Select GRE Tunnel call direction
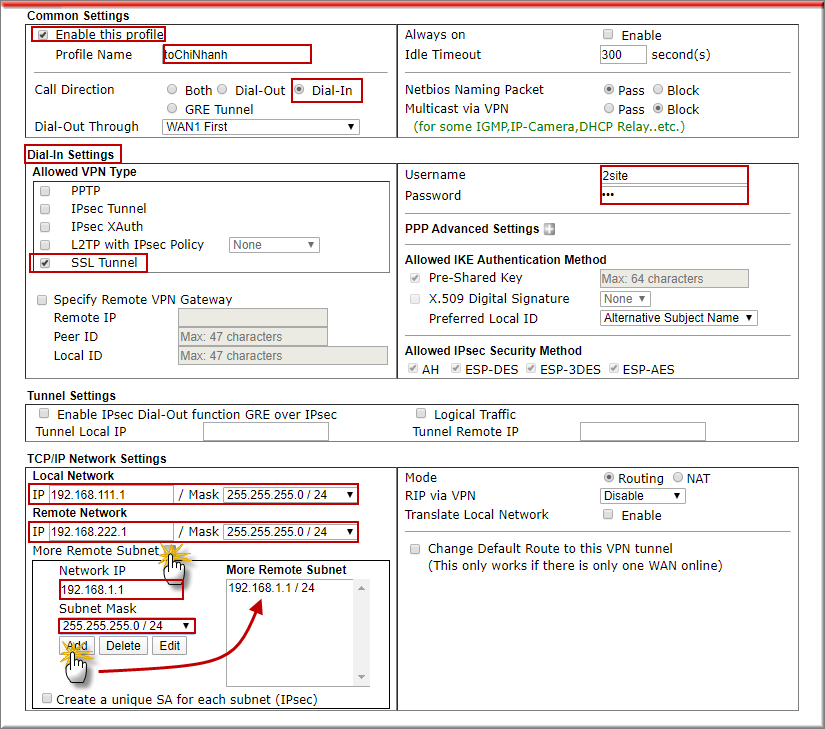This screenshot has height=729, width=825. [172, 108]
